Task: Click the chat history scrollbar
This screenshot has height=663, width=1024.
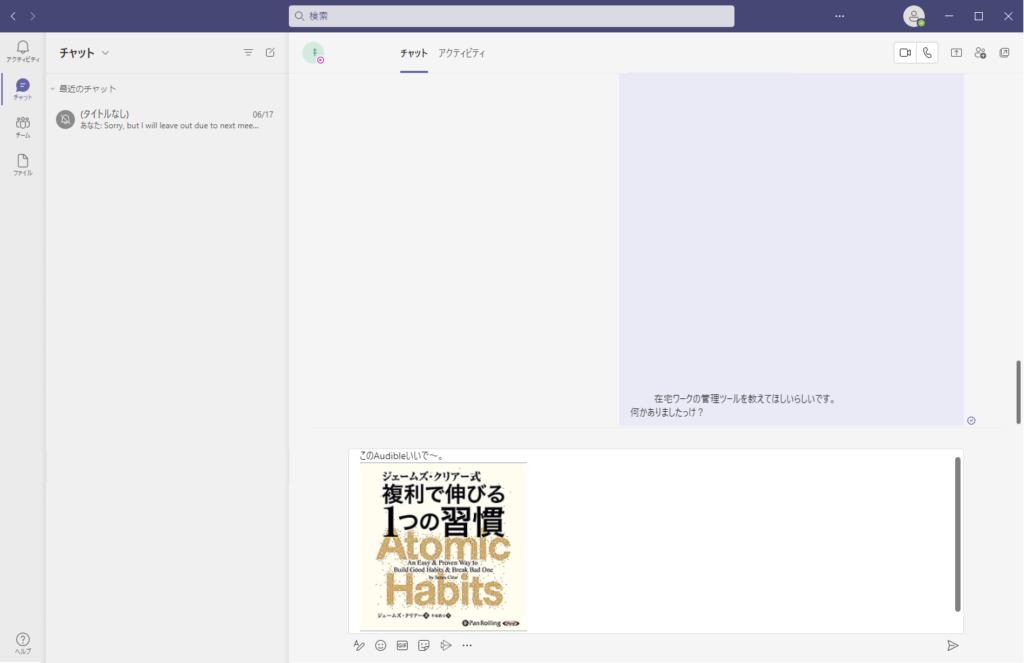Action: coord(1018,392)
